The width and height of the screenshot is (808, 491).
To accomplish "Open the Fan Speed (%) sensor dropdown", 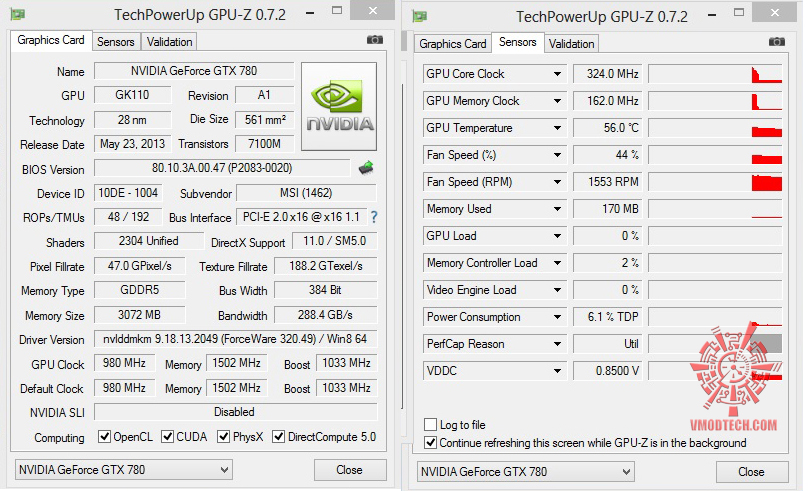I will 557,155.
